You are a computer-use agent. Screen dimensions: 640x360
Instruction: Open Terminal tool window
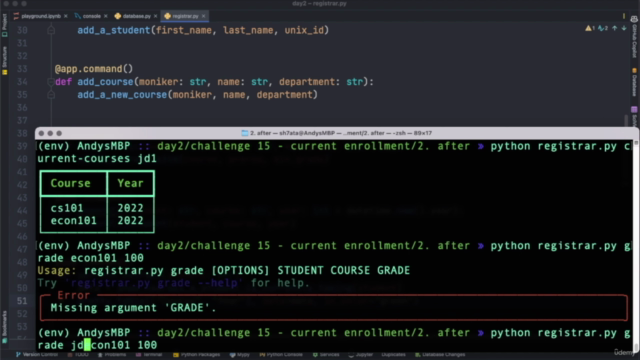point(149,355)
